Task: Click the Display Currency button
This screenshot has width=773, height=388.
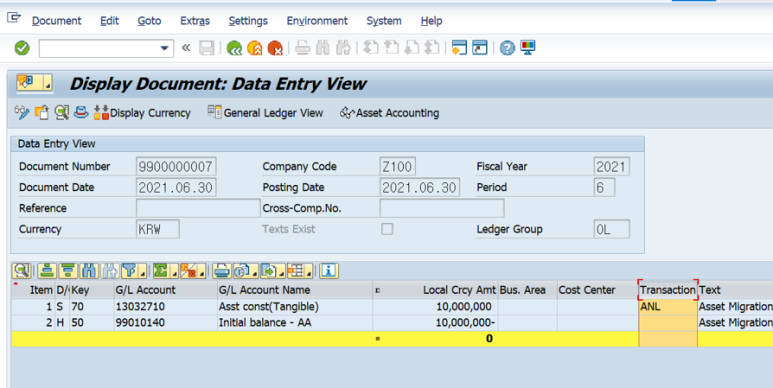Action: tap(142, 112)
